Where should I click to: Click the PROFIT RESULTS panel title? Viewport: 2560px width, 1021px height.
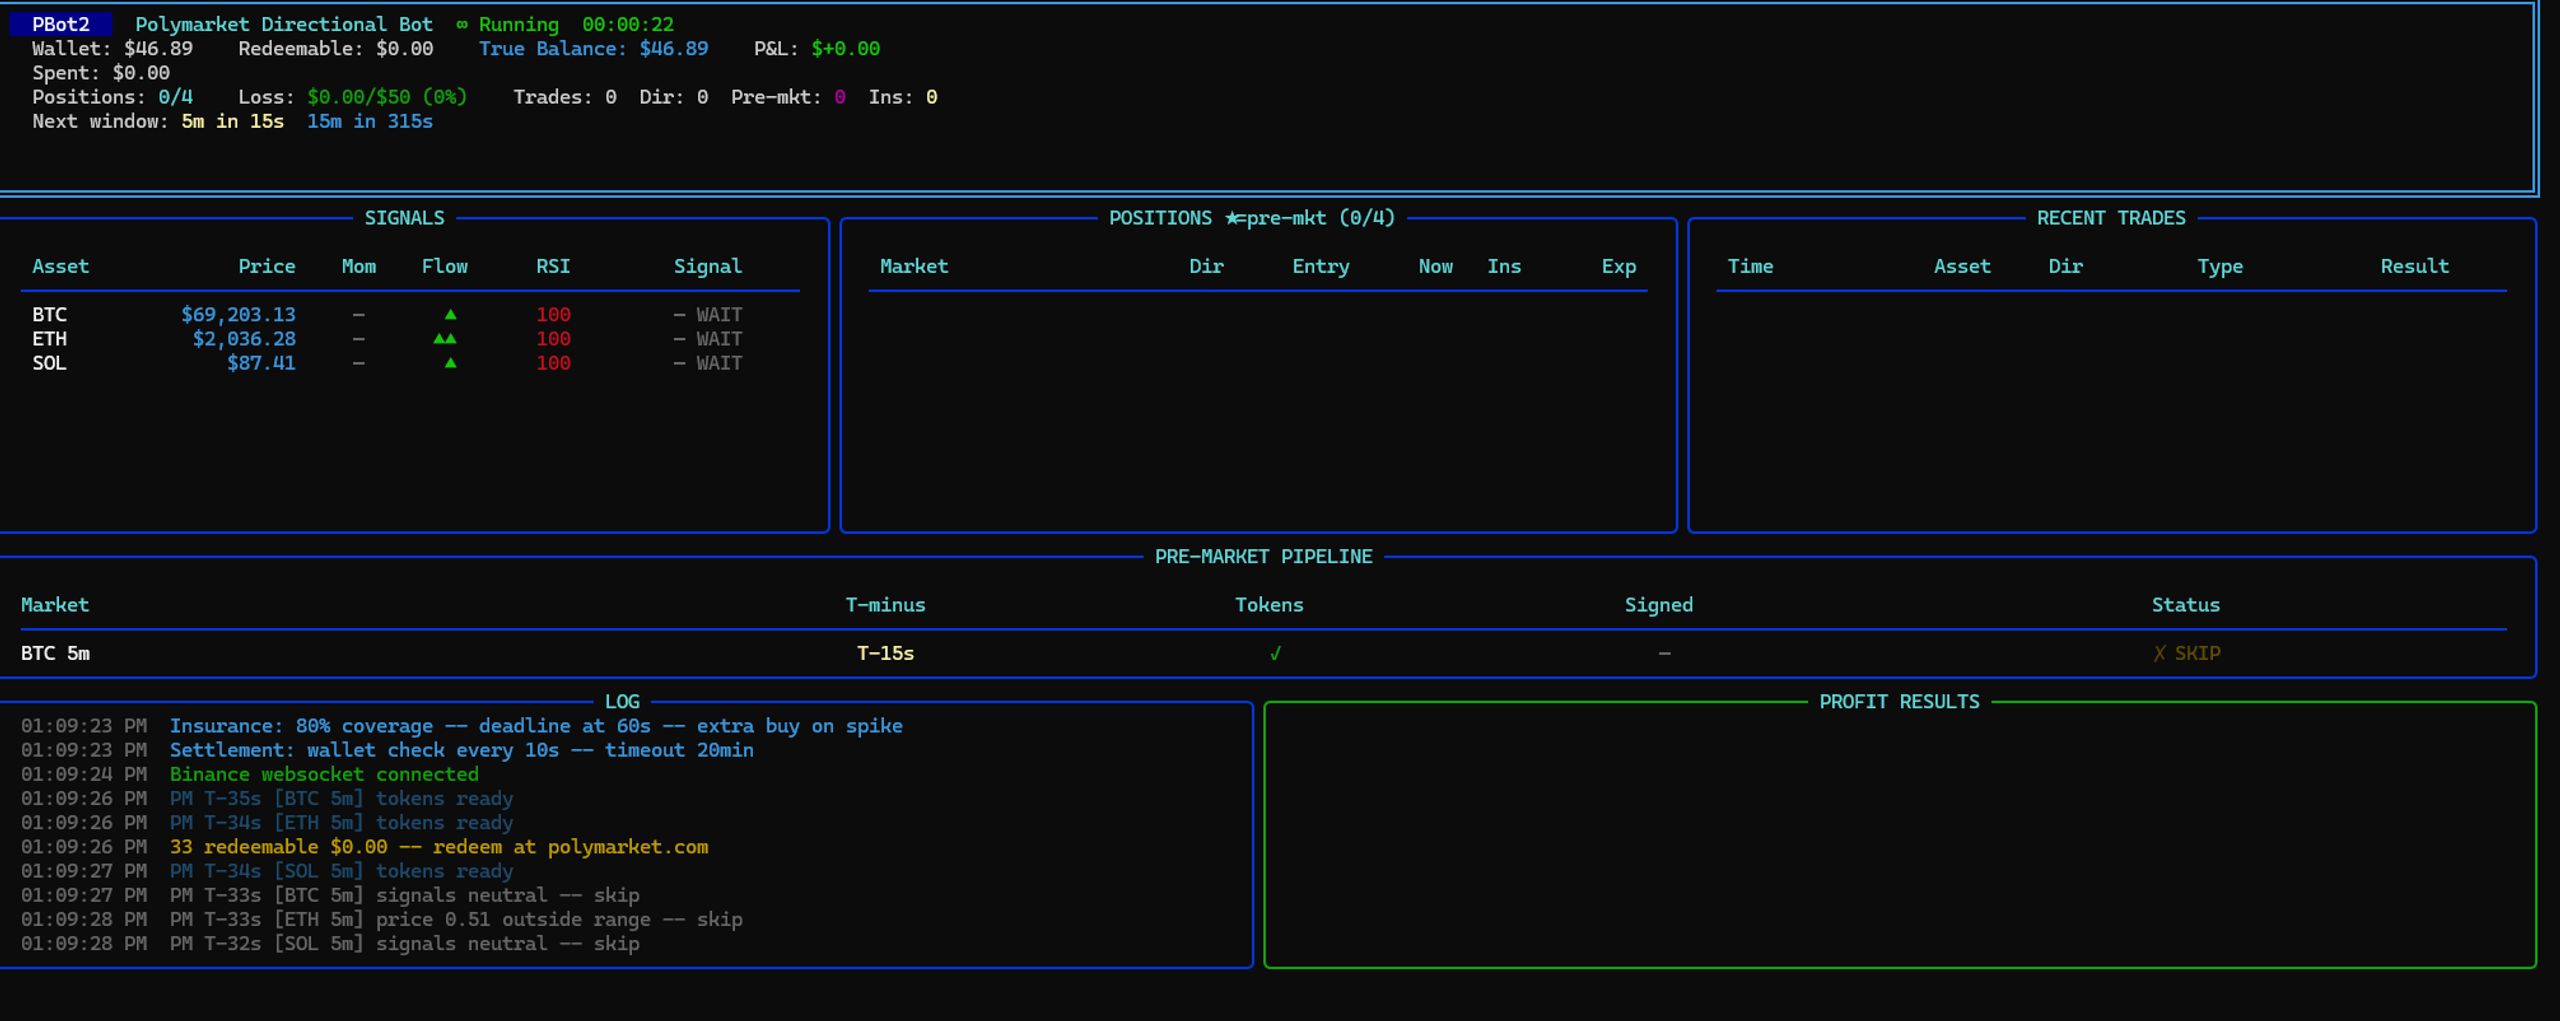click(x=1899, y=702)
